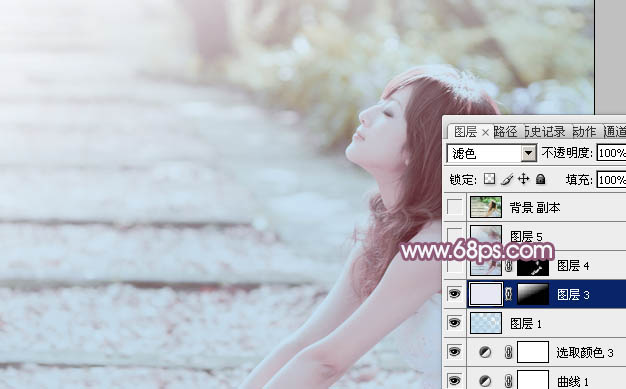Click the link icon on 选取颜色 3
Screen dimensions: 626x389
pos(508,352)
